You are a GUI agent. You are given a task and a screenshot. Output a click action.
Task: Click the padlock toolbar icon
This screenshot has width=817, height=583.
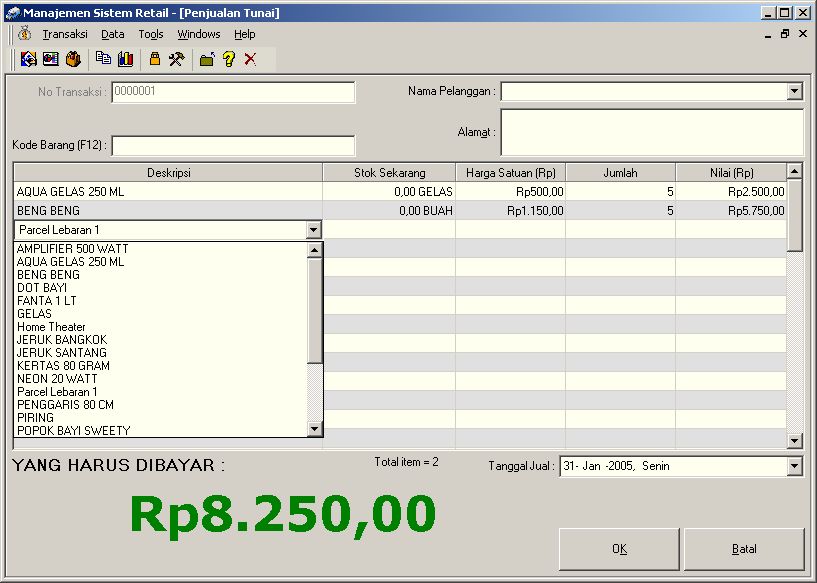pos(155,59)
